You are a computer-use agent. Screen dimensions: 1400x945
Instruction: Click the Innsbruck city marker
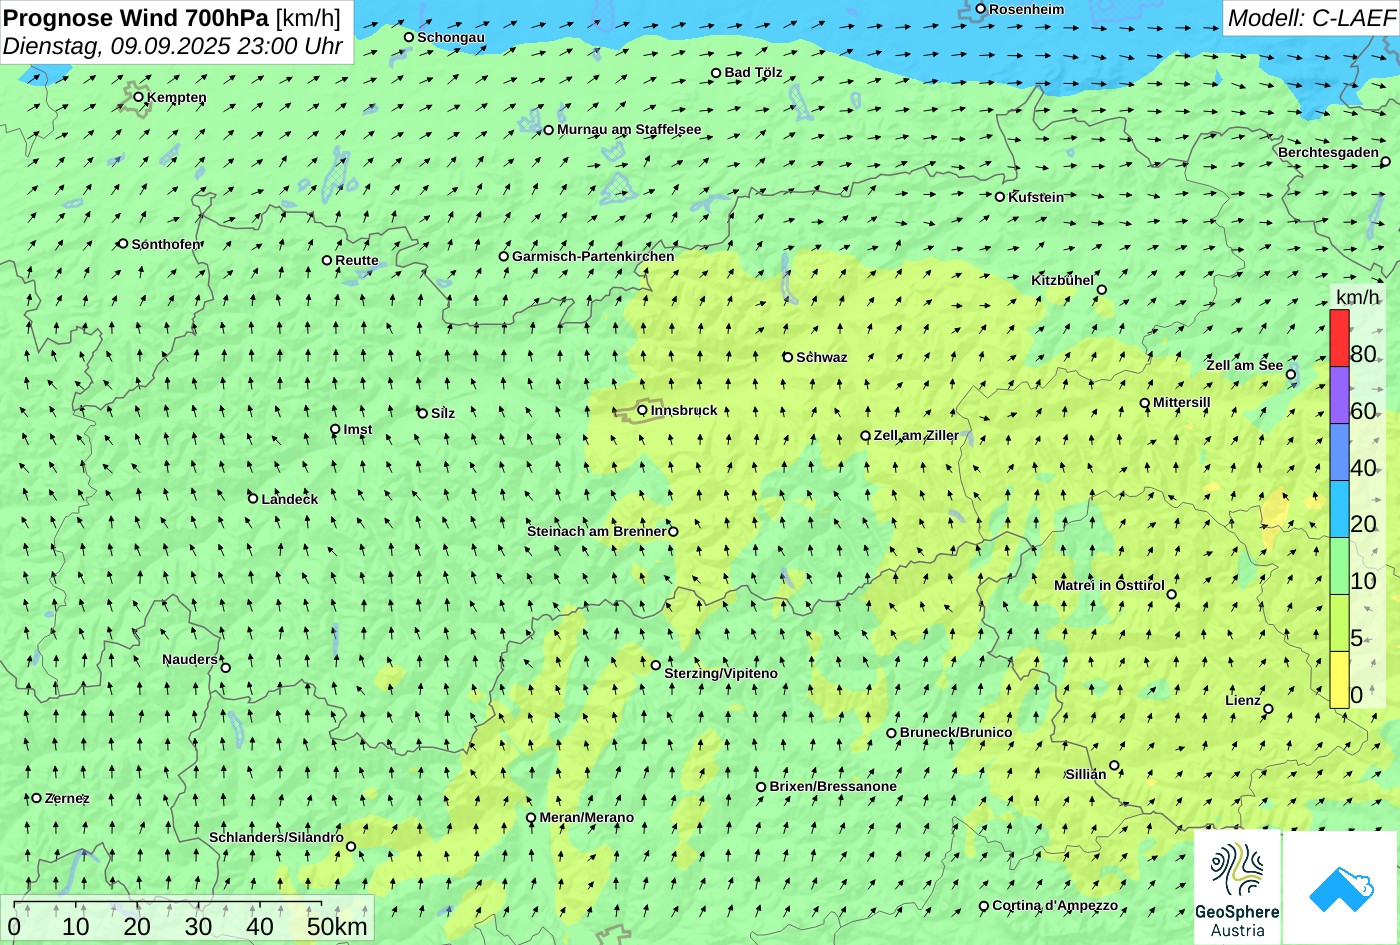click(643, 410)
